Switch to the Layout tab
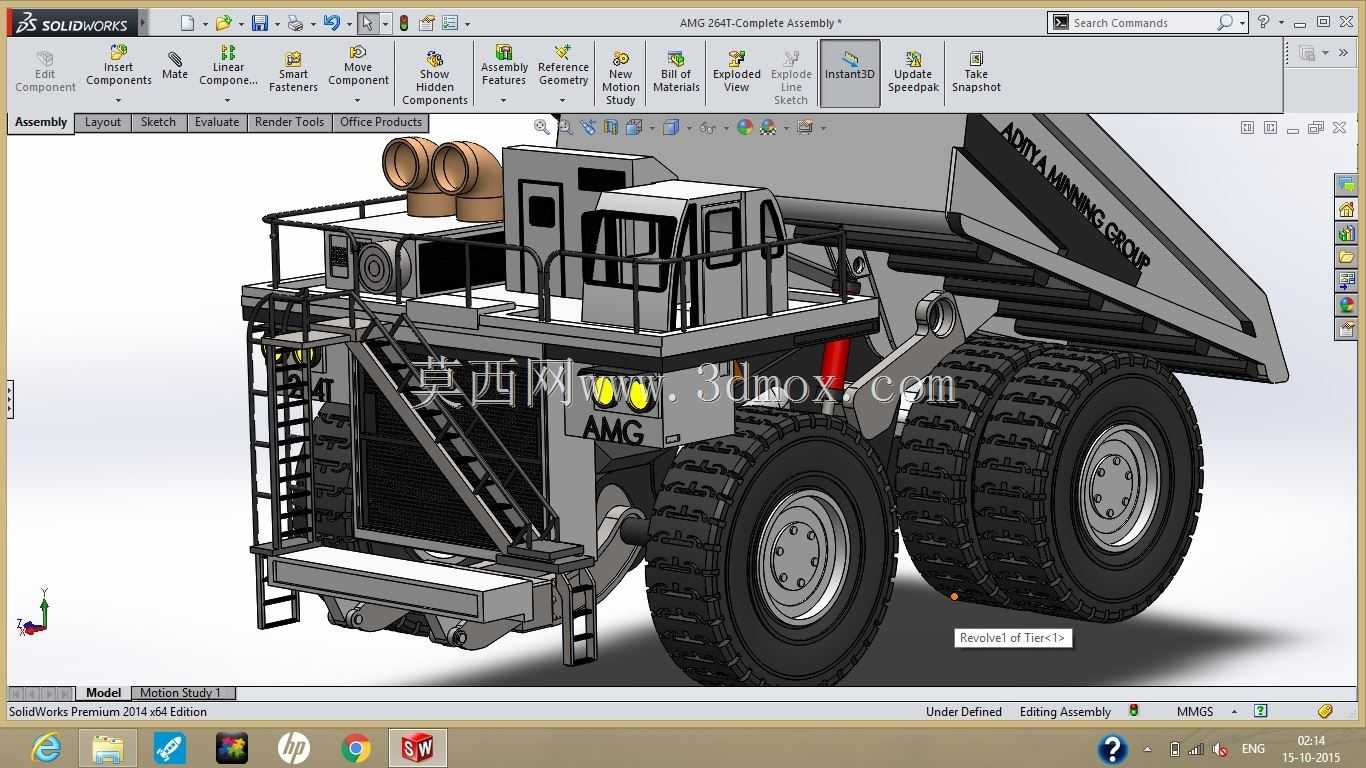 [x=103, y=122]
